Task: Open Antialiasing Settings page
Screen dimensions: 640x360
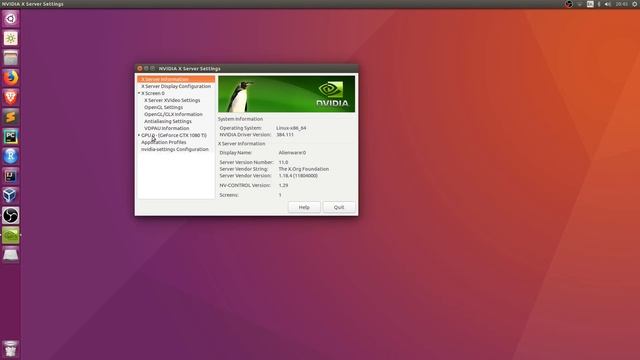Action: pos(168,121)
